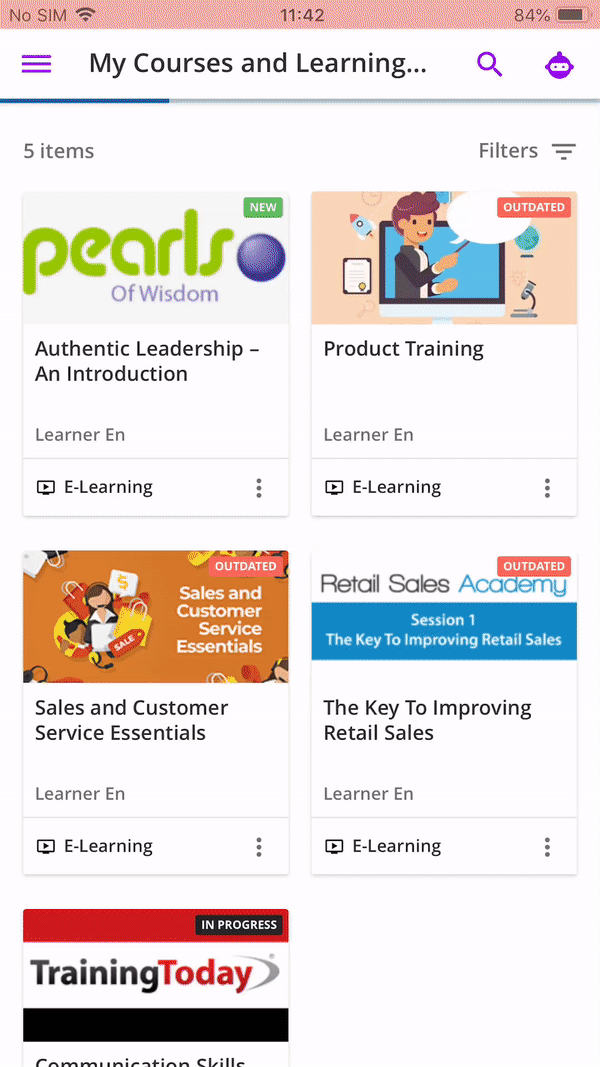600x1067 pixels.
Task: Click E-Learning screen icon on Authentic Leadership card
Action: click(45, 488)
